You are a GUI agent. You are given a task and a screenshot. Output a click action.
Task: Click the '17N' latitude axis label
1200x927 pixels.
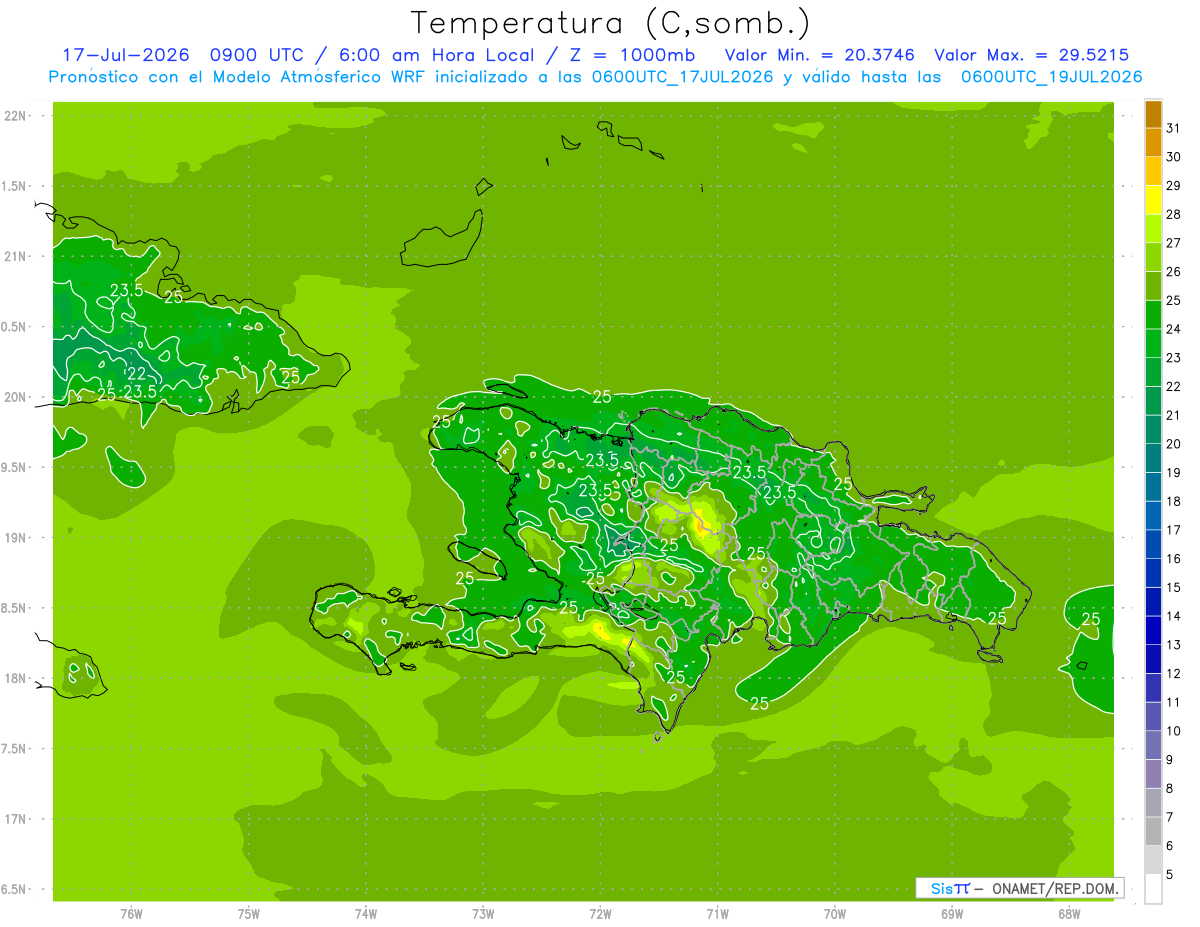[16, 819]
